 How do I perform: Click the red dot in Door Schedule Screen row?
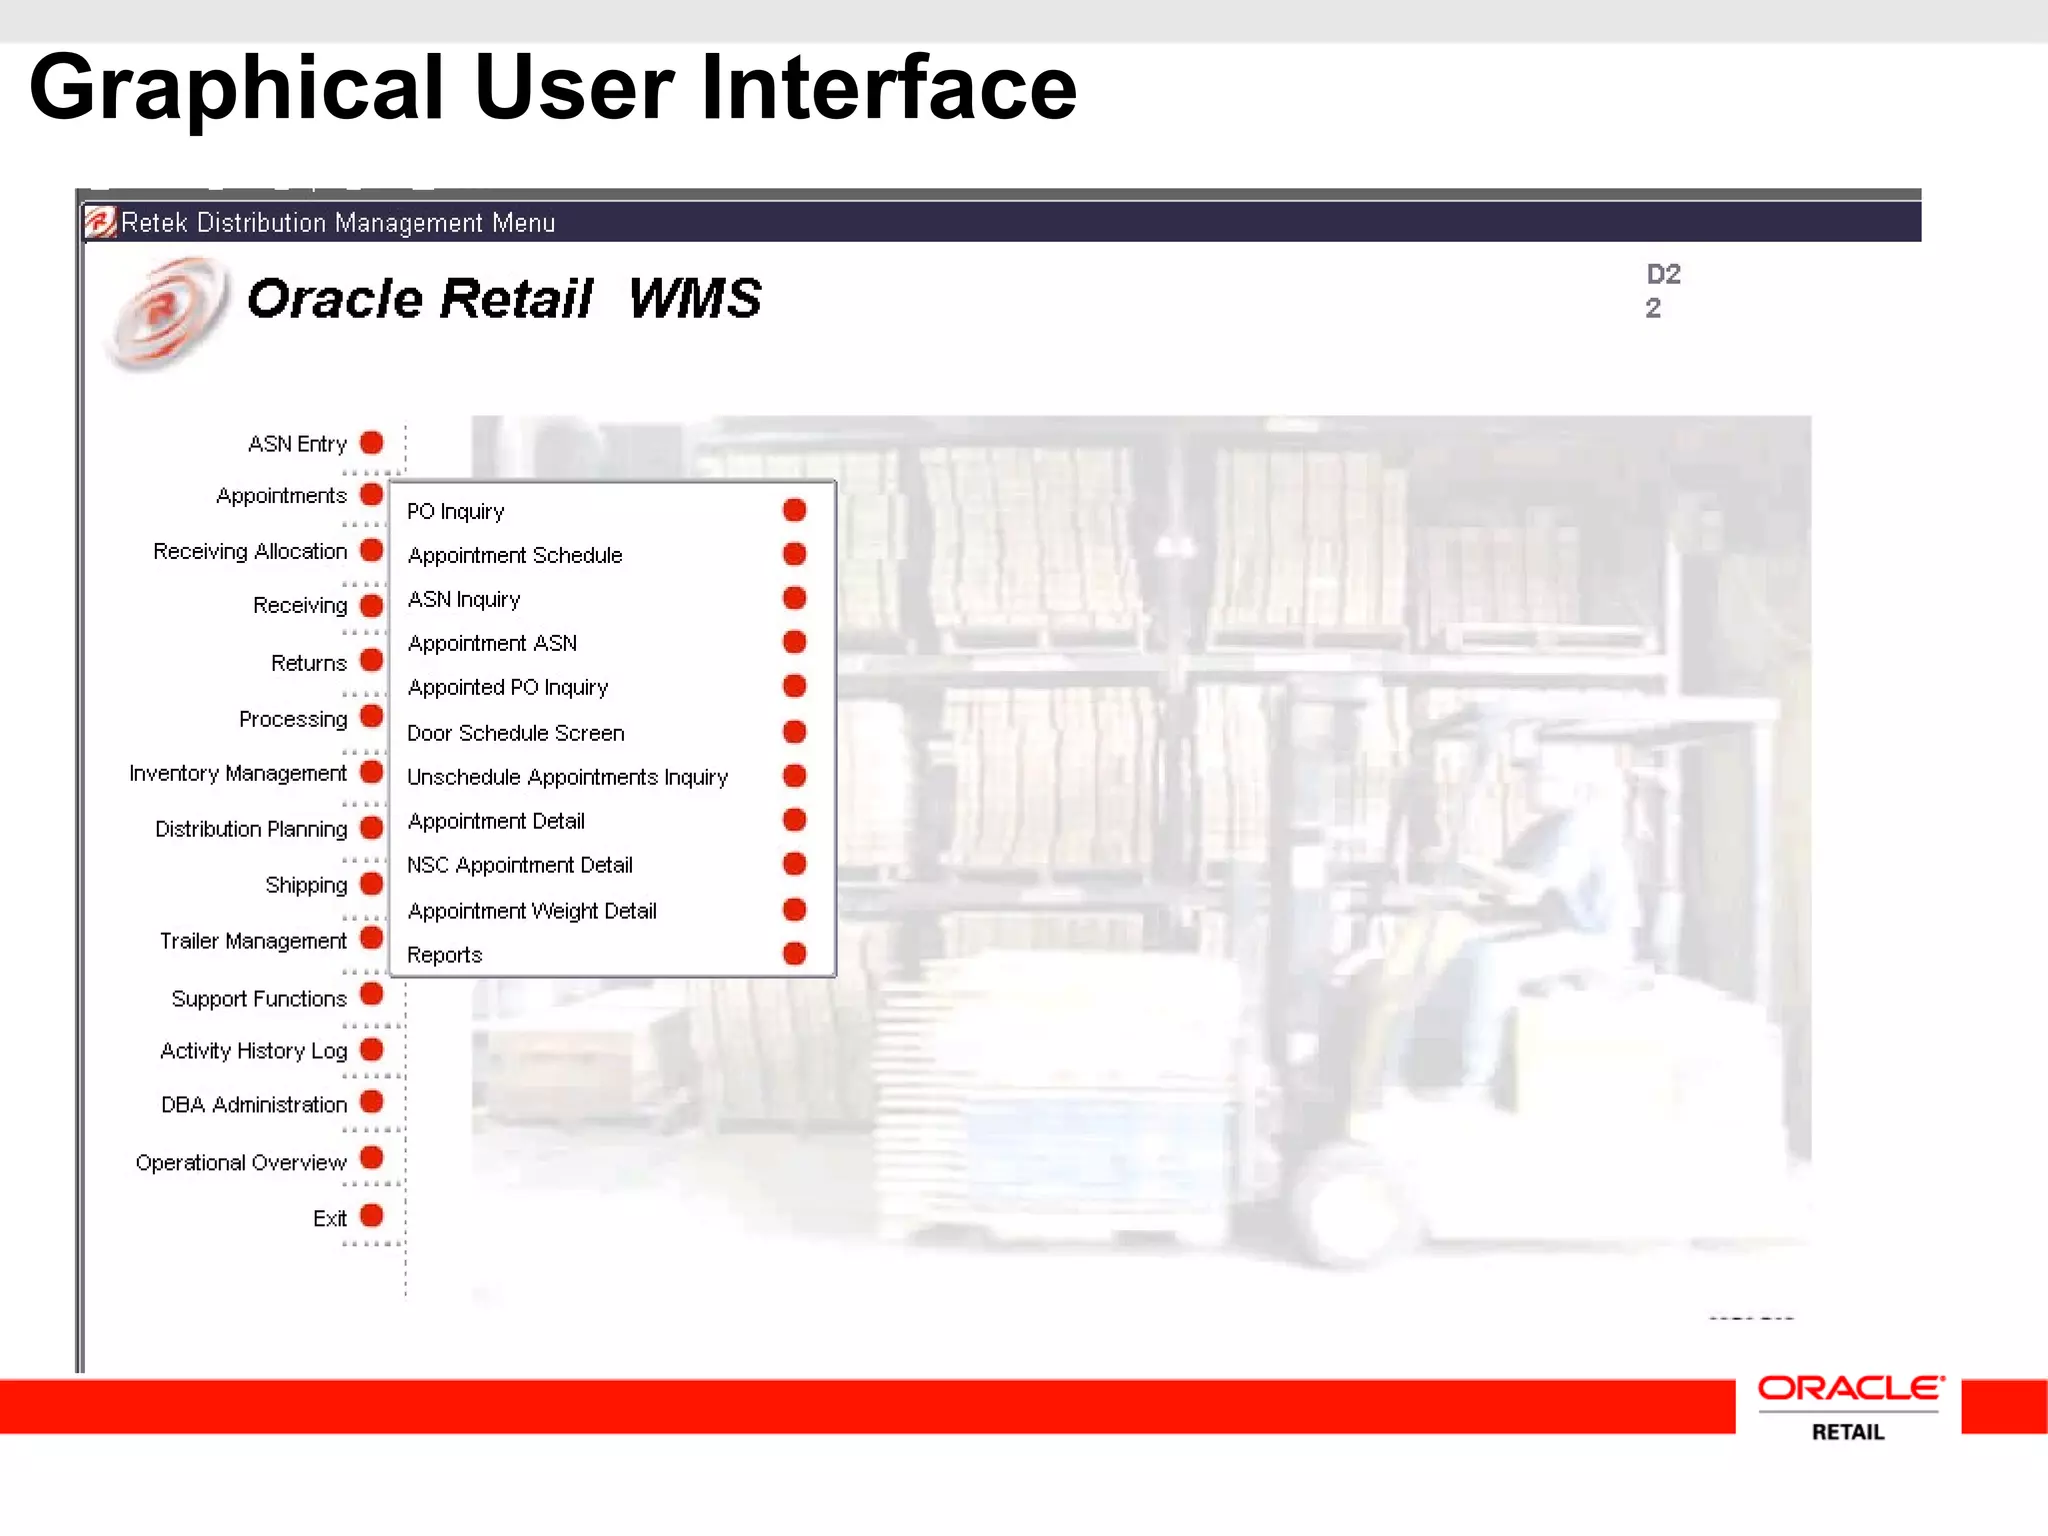tap(795, 732)
